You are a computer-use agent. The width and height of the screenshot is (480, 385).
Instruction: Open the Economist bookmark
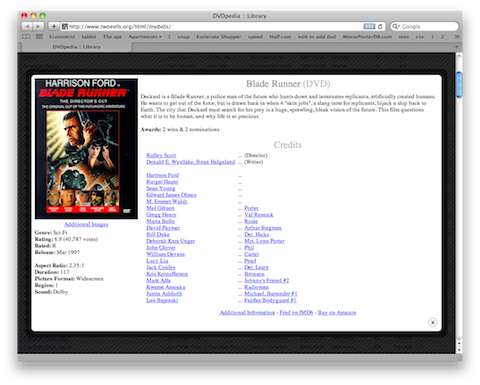point(62,37)
